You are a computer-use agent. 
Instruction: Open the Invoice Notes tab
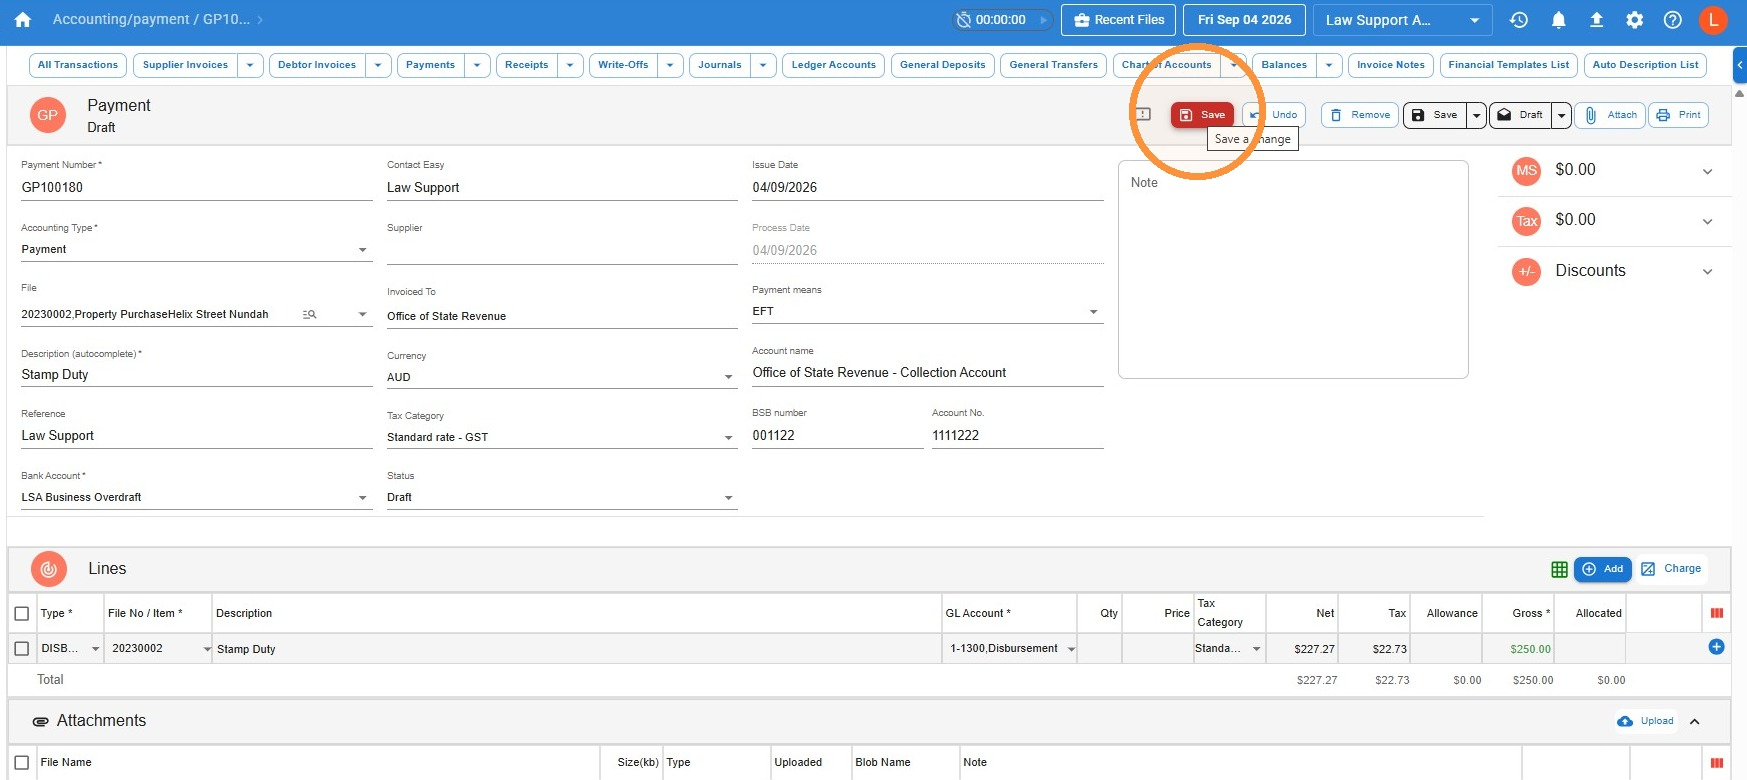[1391, 65]
